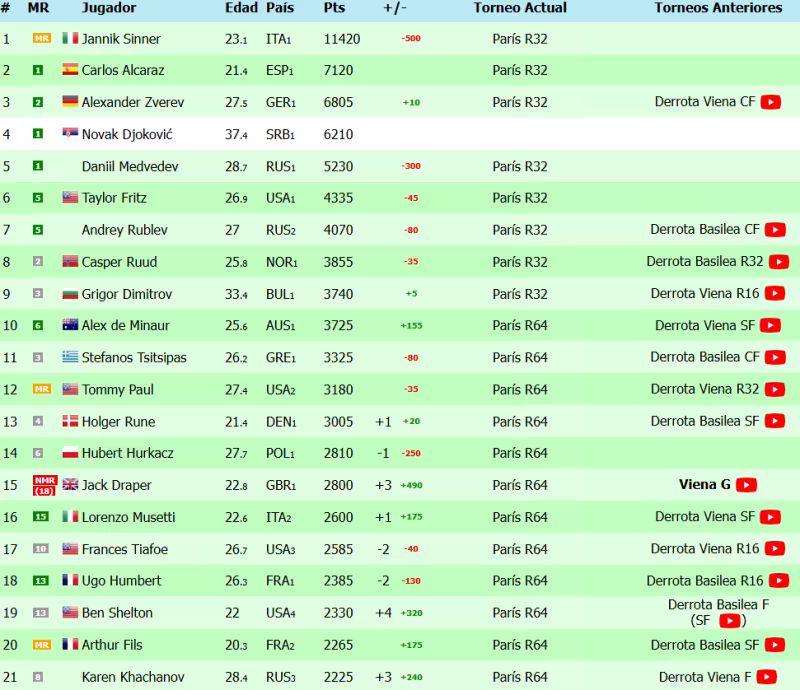Image resolution: width=800 pixels, height=690 pixels.
Task: Click YouTube icon in Lorenzo Musetti's row
Action: pyautogui.click(x=770, y=517)
